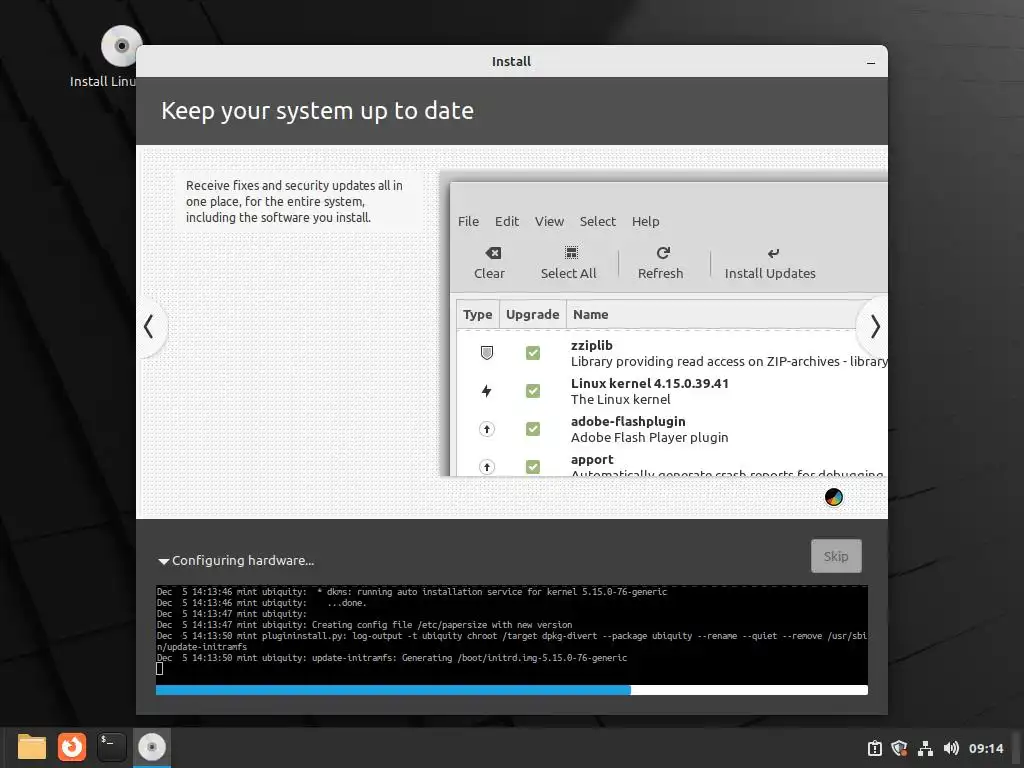
Task: Open the Edit menu
Action: coord(507,221)
